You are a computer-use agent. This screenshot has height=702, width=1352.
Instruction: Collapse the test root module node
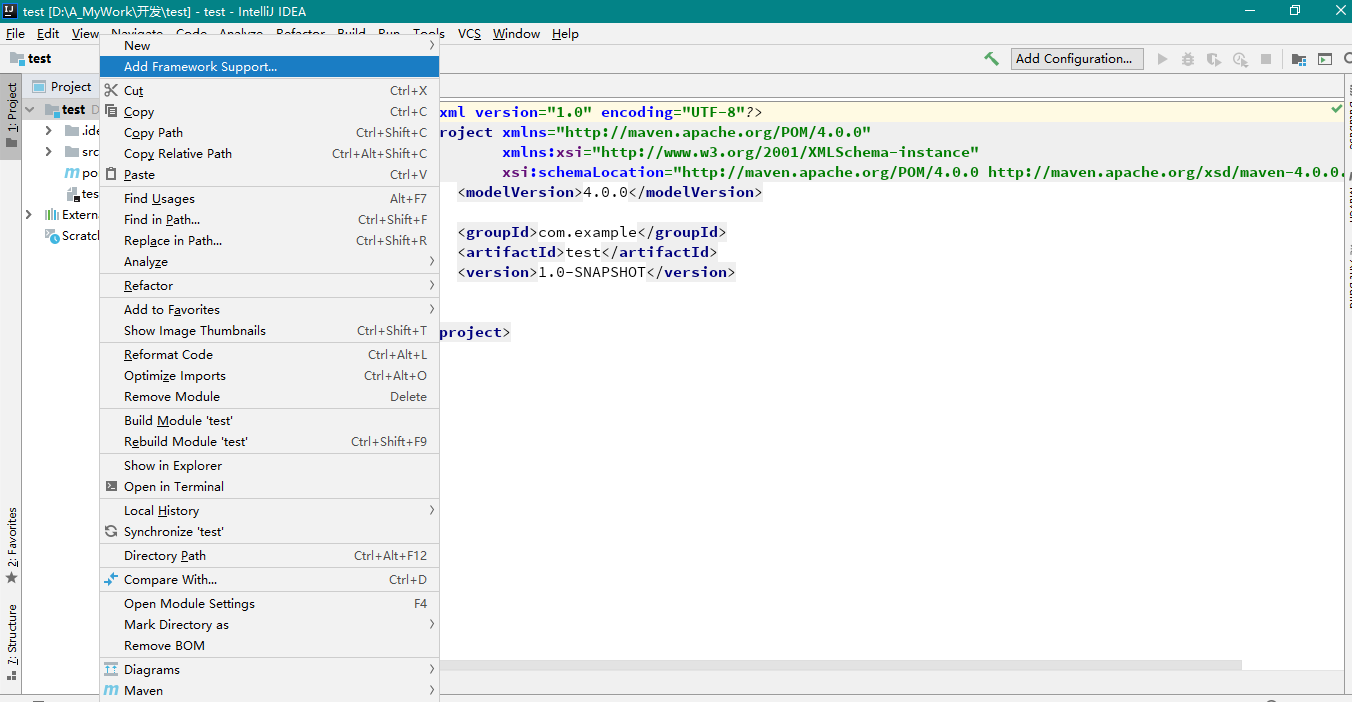click(30, 110)
